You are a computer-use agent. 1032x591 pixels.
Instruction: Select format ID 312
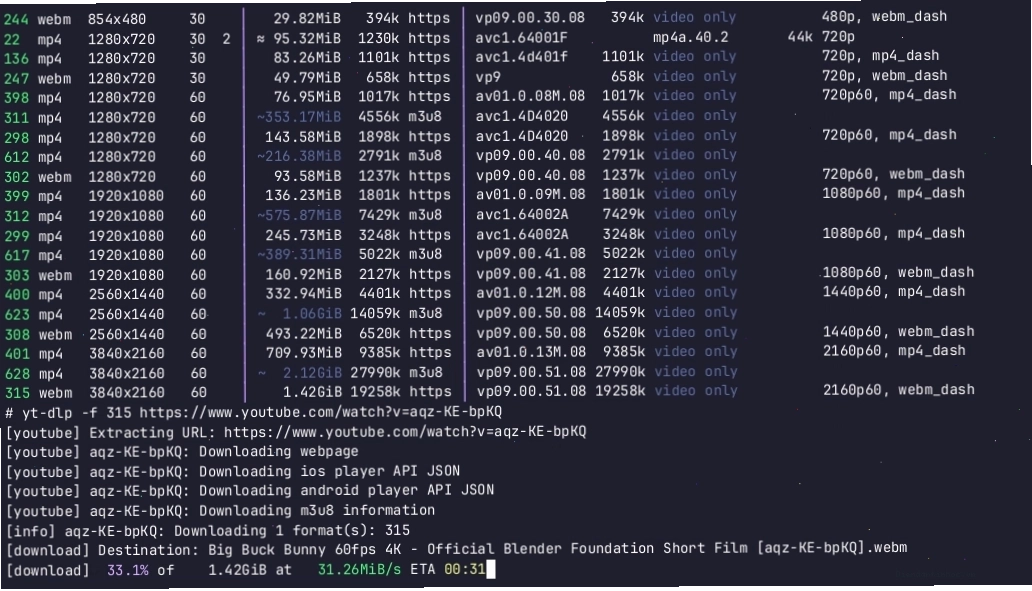pyautogui.click(x=16, y=216)
